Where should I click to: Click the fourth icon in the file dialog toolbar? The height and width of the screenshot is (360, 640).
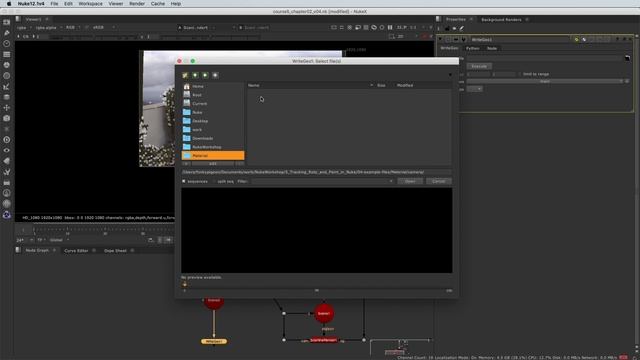[216, 75]
